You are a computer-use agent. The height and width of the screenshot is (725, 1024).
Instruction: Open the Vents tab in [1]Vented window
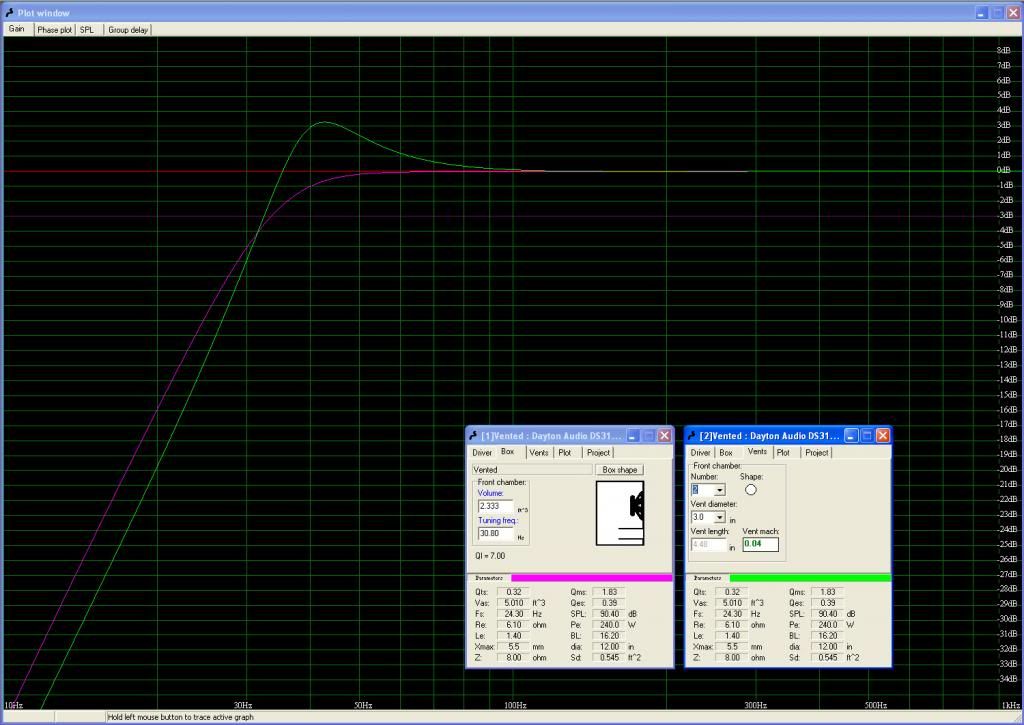click(x=539, y=453)
